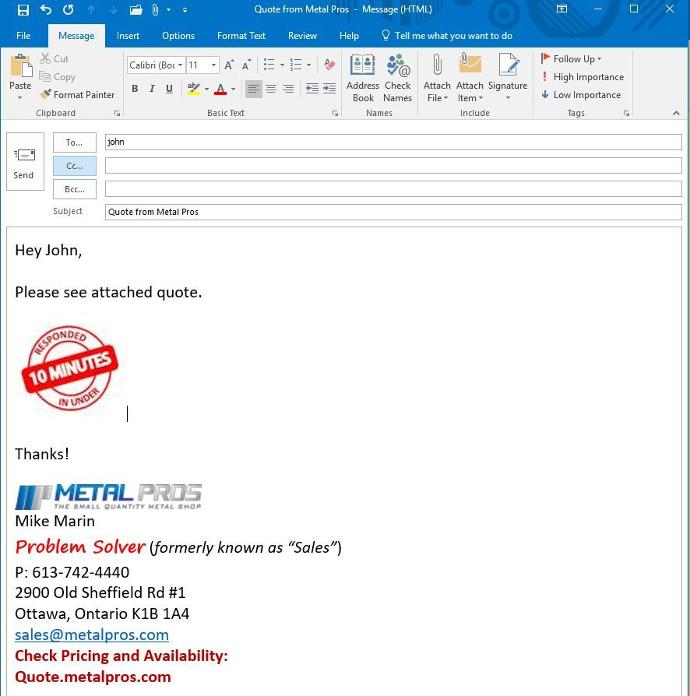Switch to the Insert tab

pos(128,36)
